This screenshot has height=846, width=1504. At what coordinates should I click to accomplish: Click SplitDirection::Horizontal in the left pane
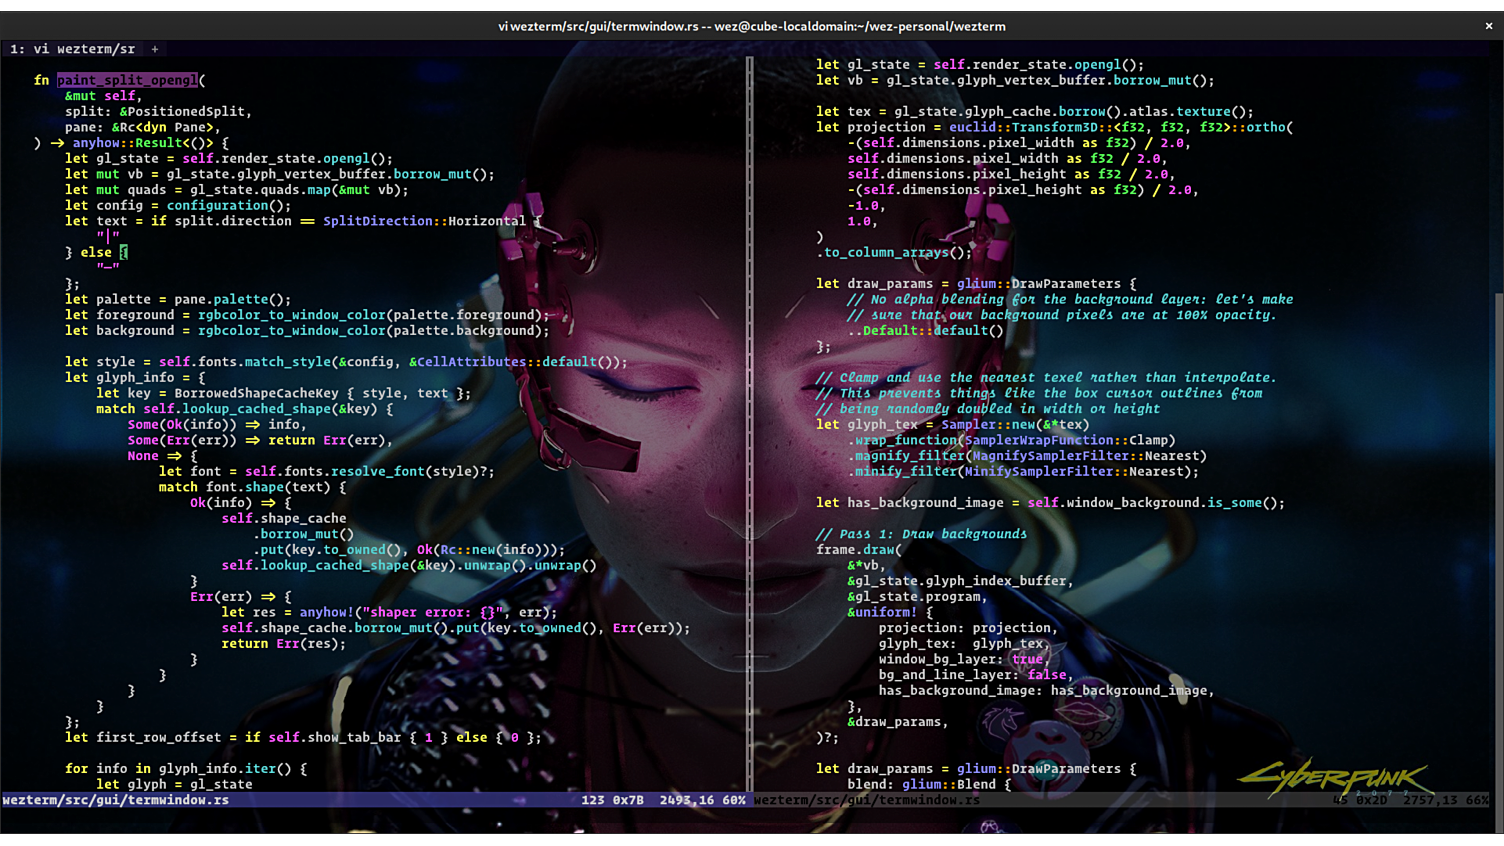pos(423,221)
